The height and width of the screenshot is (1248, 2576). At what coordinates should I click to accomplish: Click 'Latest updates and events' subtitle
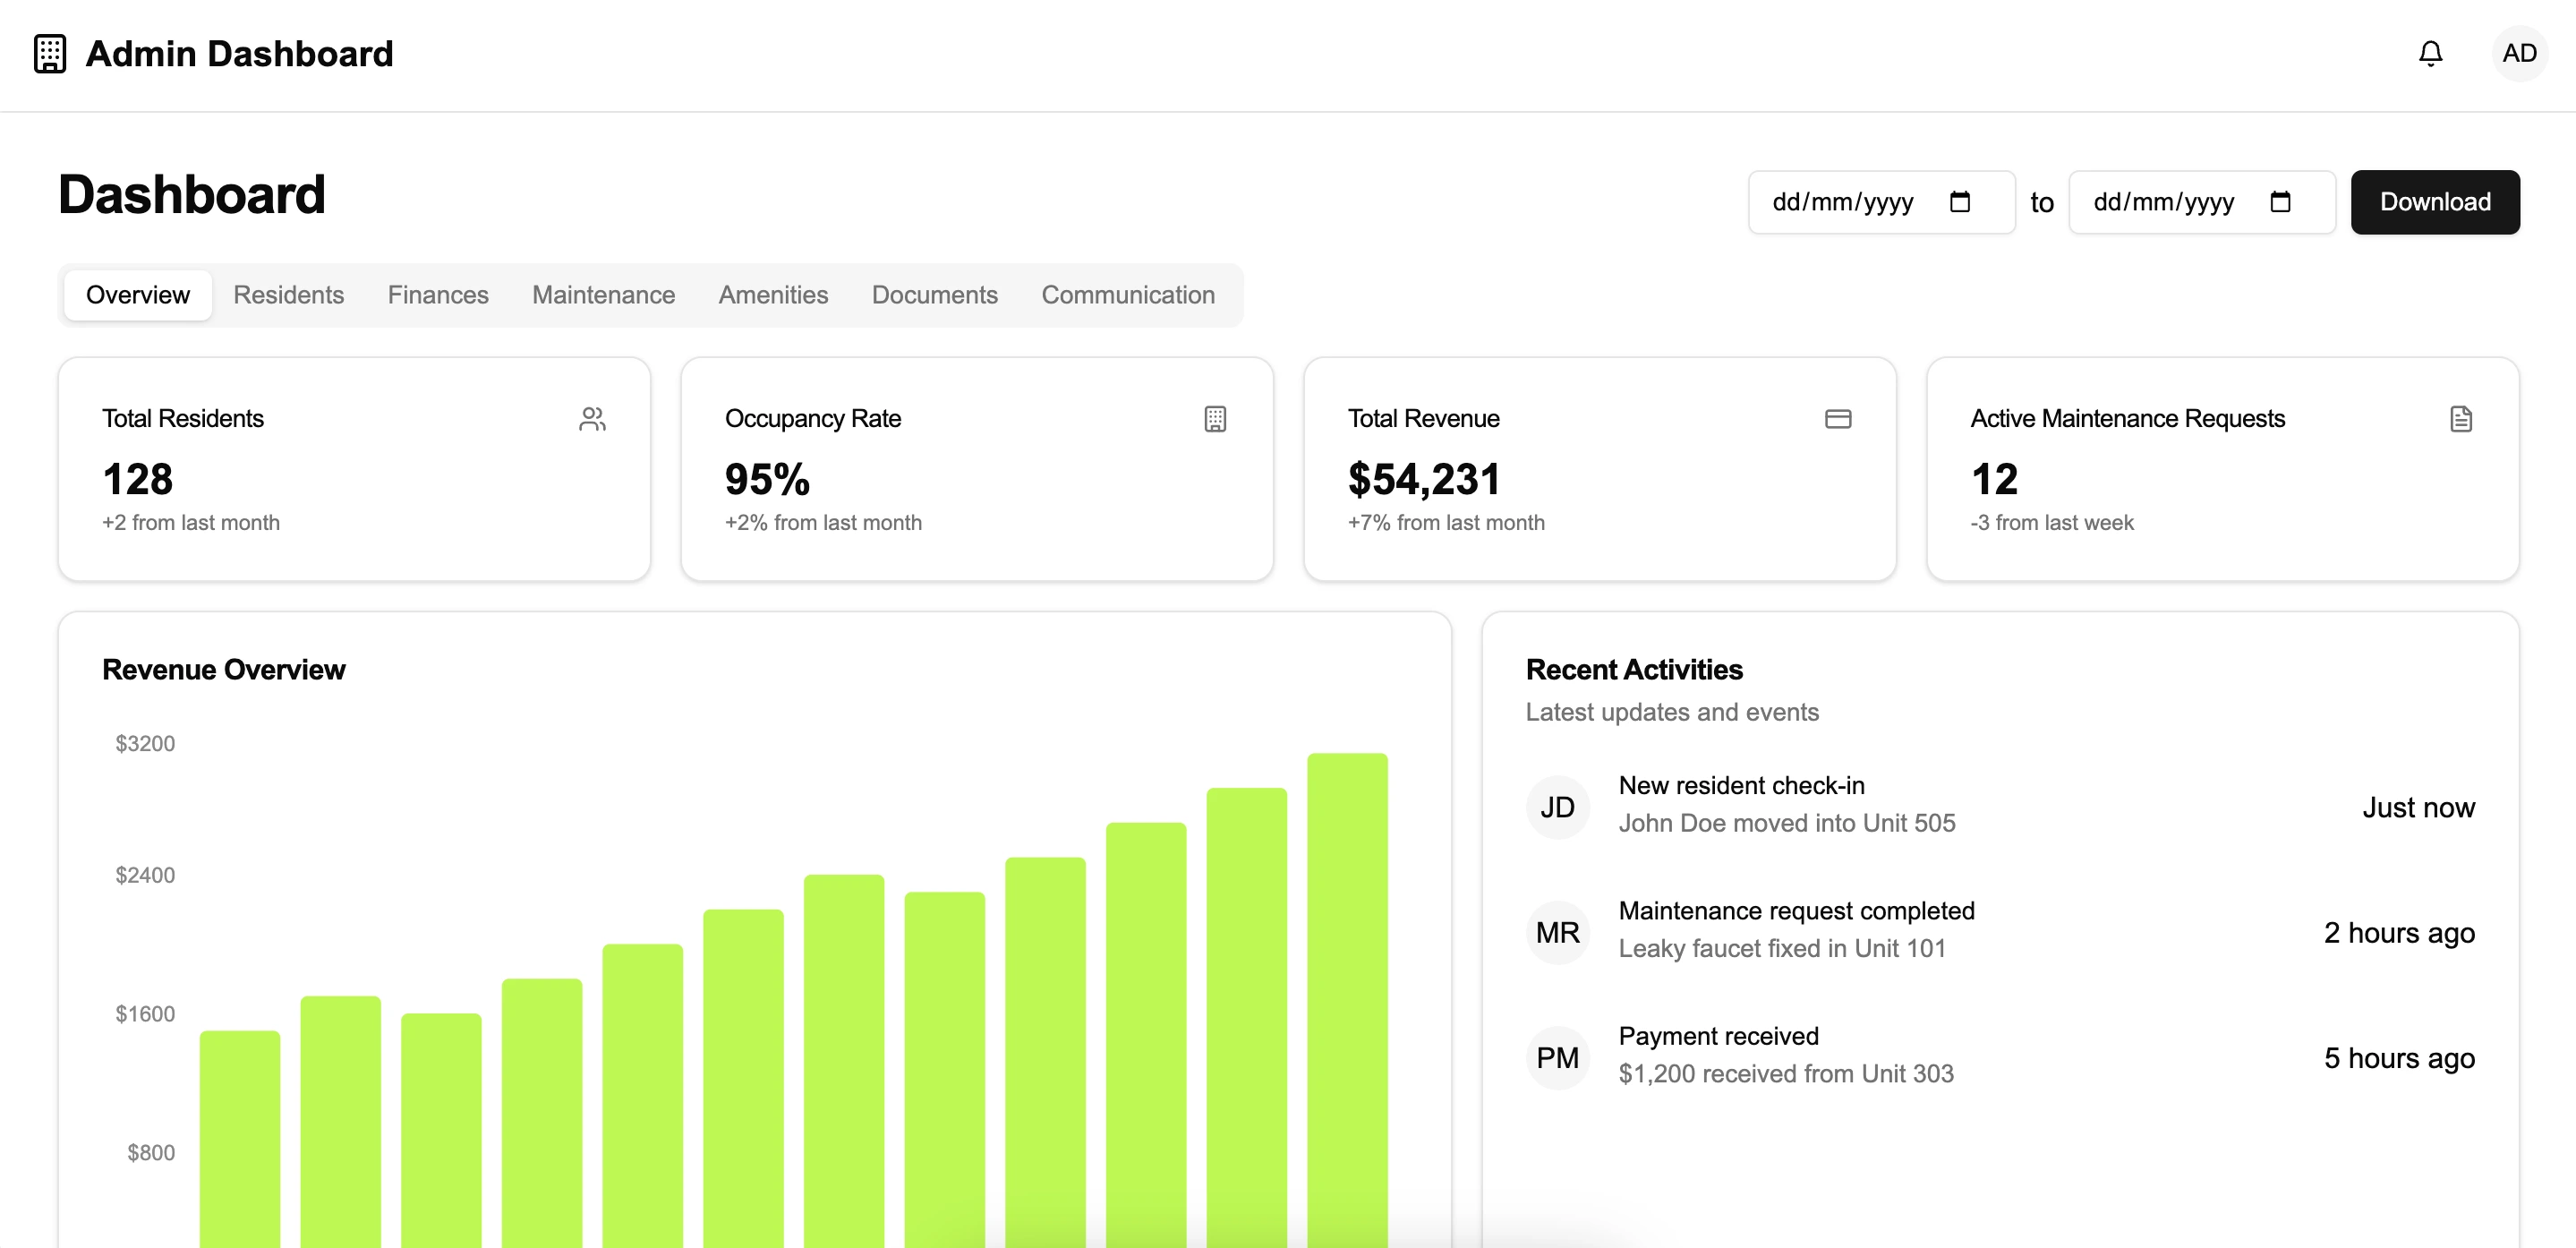point(1672,712)
